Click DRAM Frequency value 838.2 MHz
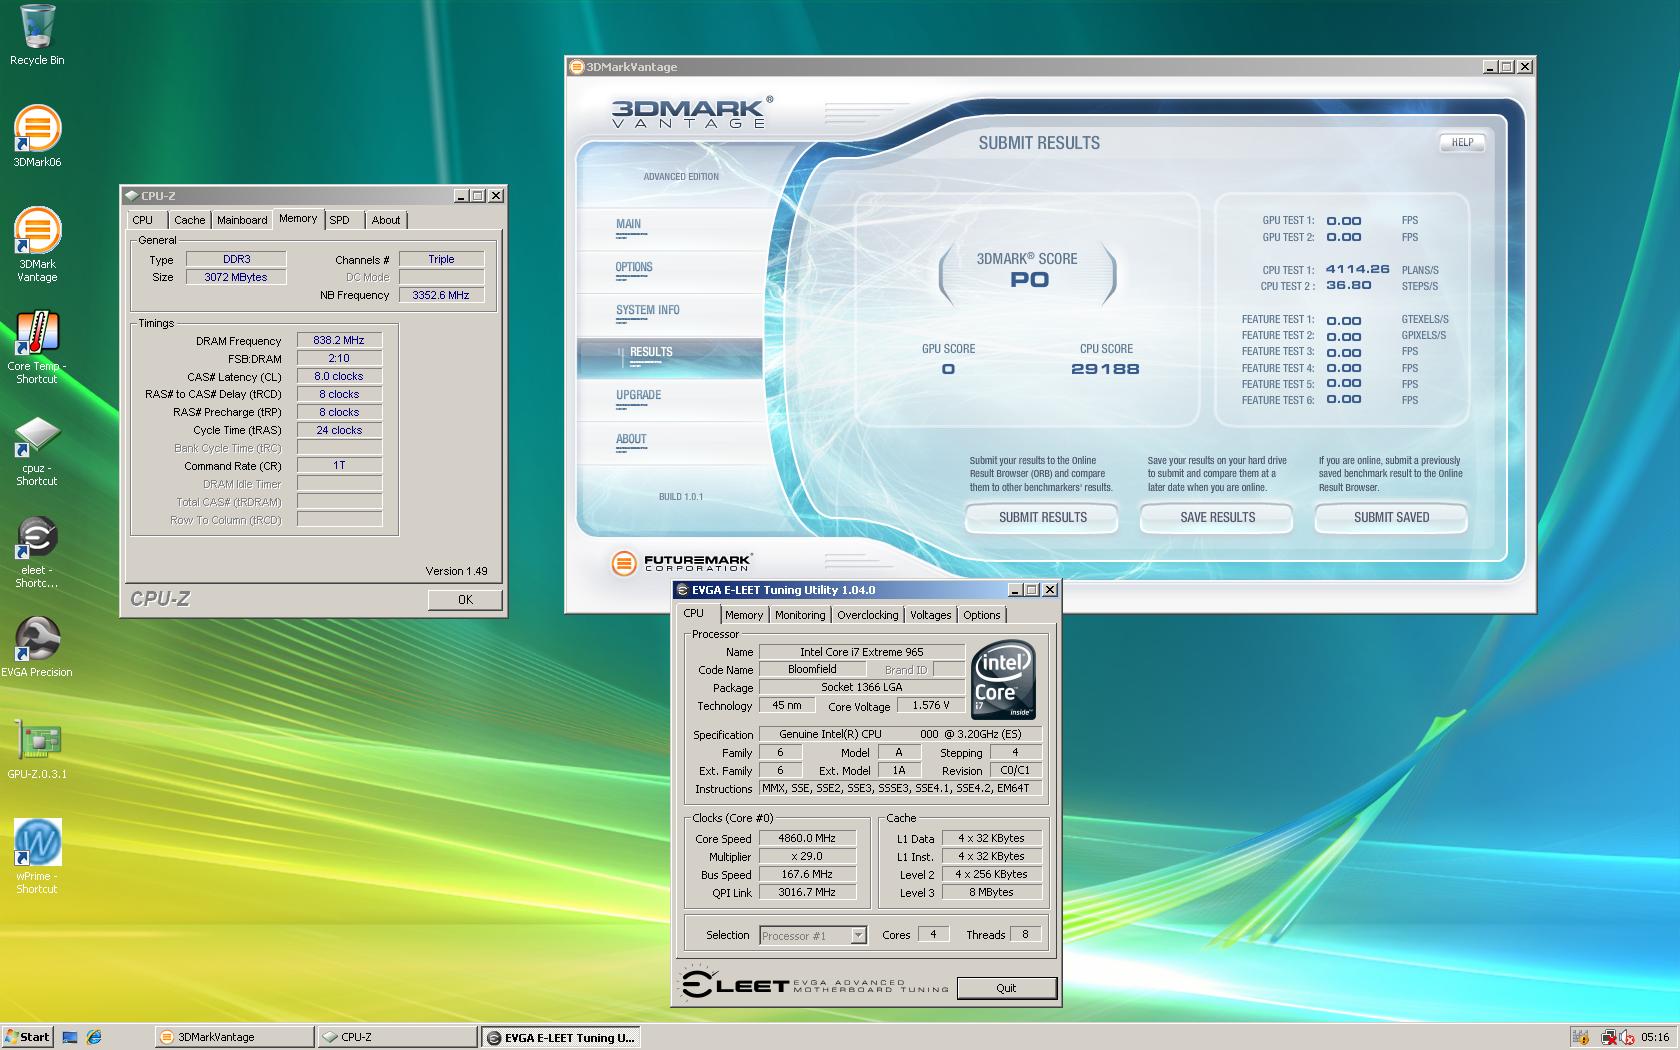 [x=339, y=340]
